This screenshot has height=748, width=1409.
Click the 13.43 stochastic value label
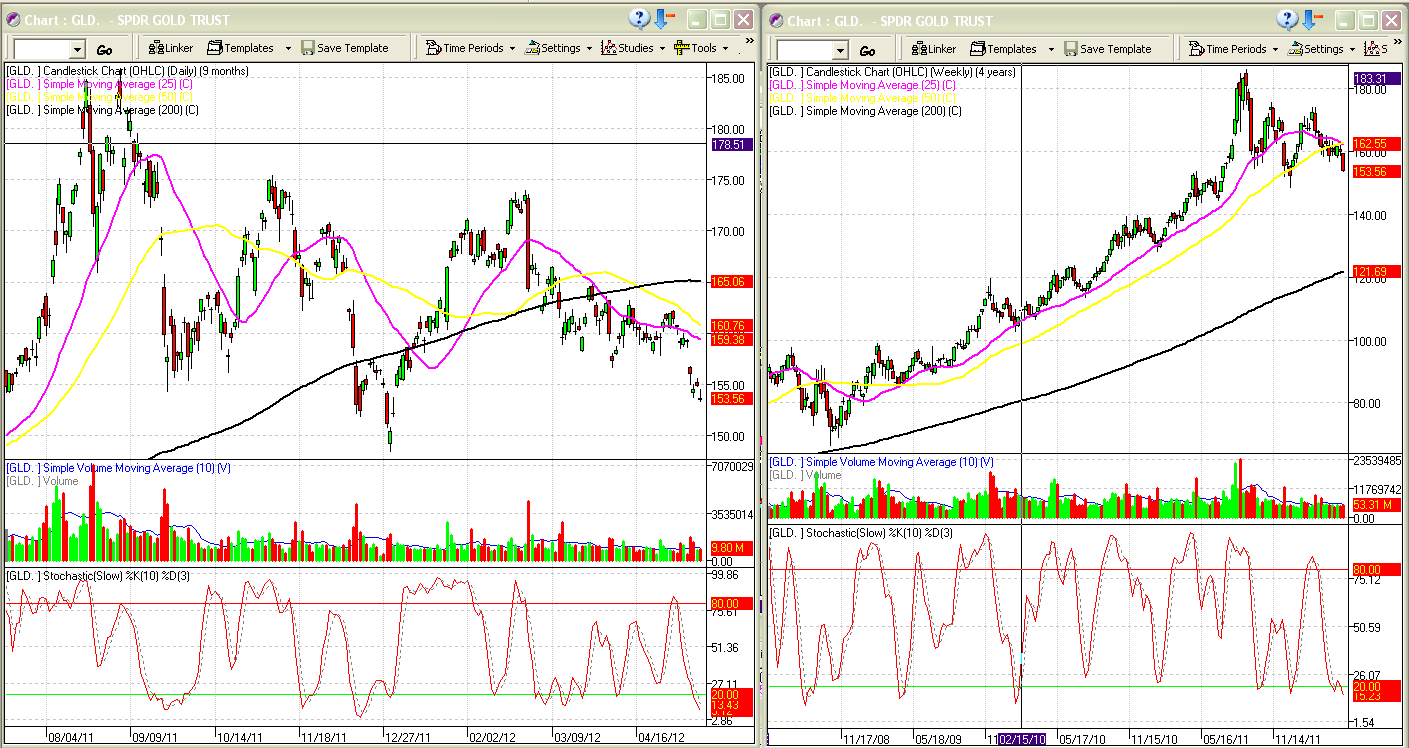tap(730, 707)
